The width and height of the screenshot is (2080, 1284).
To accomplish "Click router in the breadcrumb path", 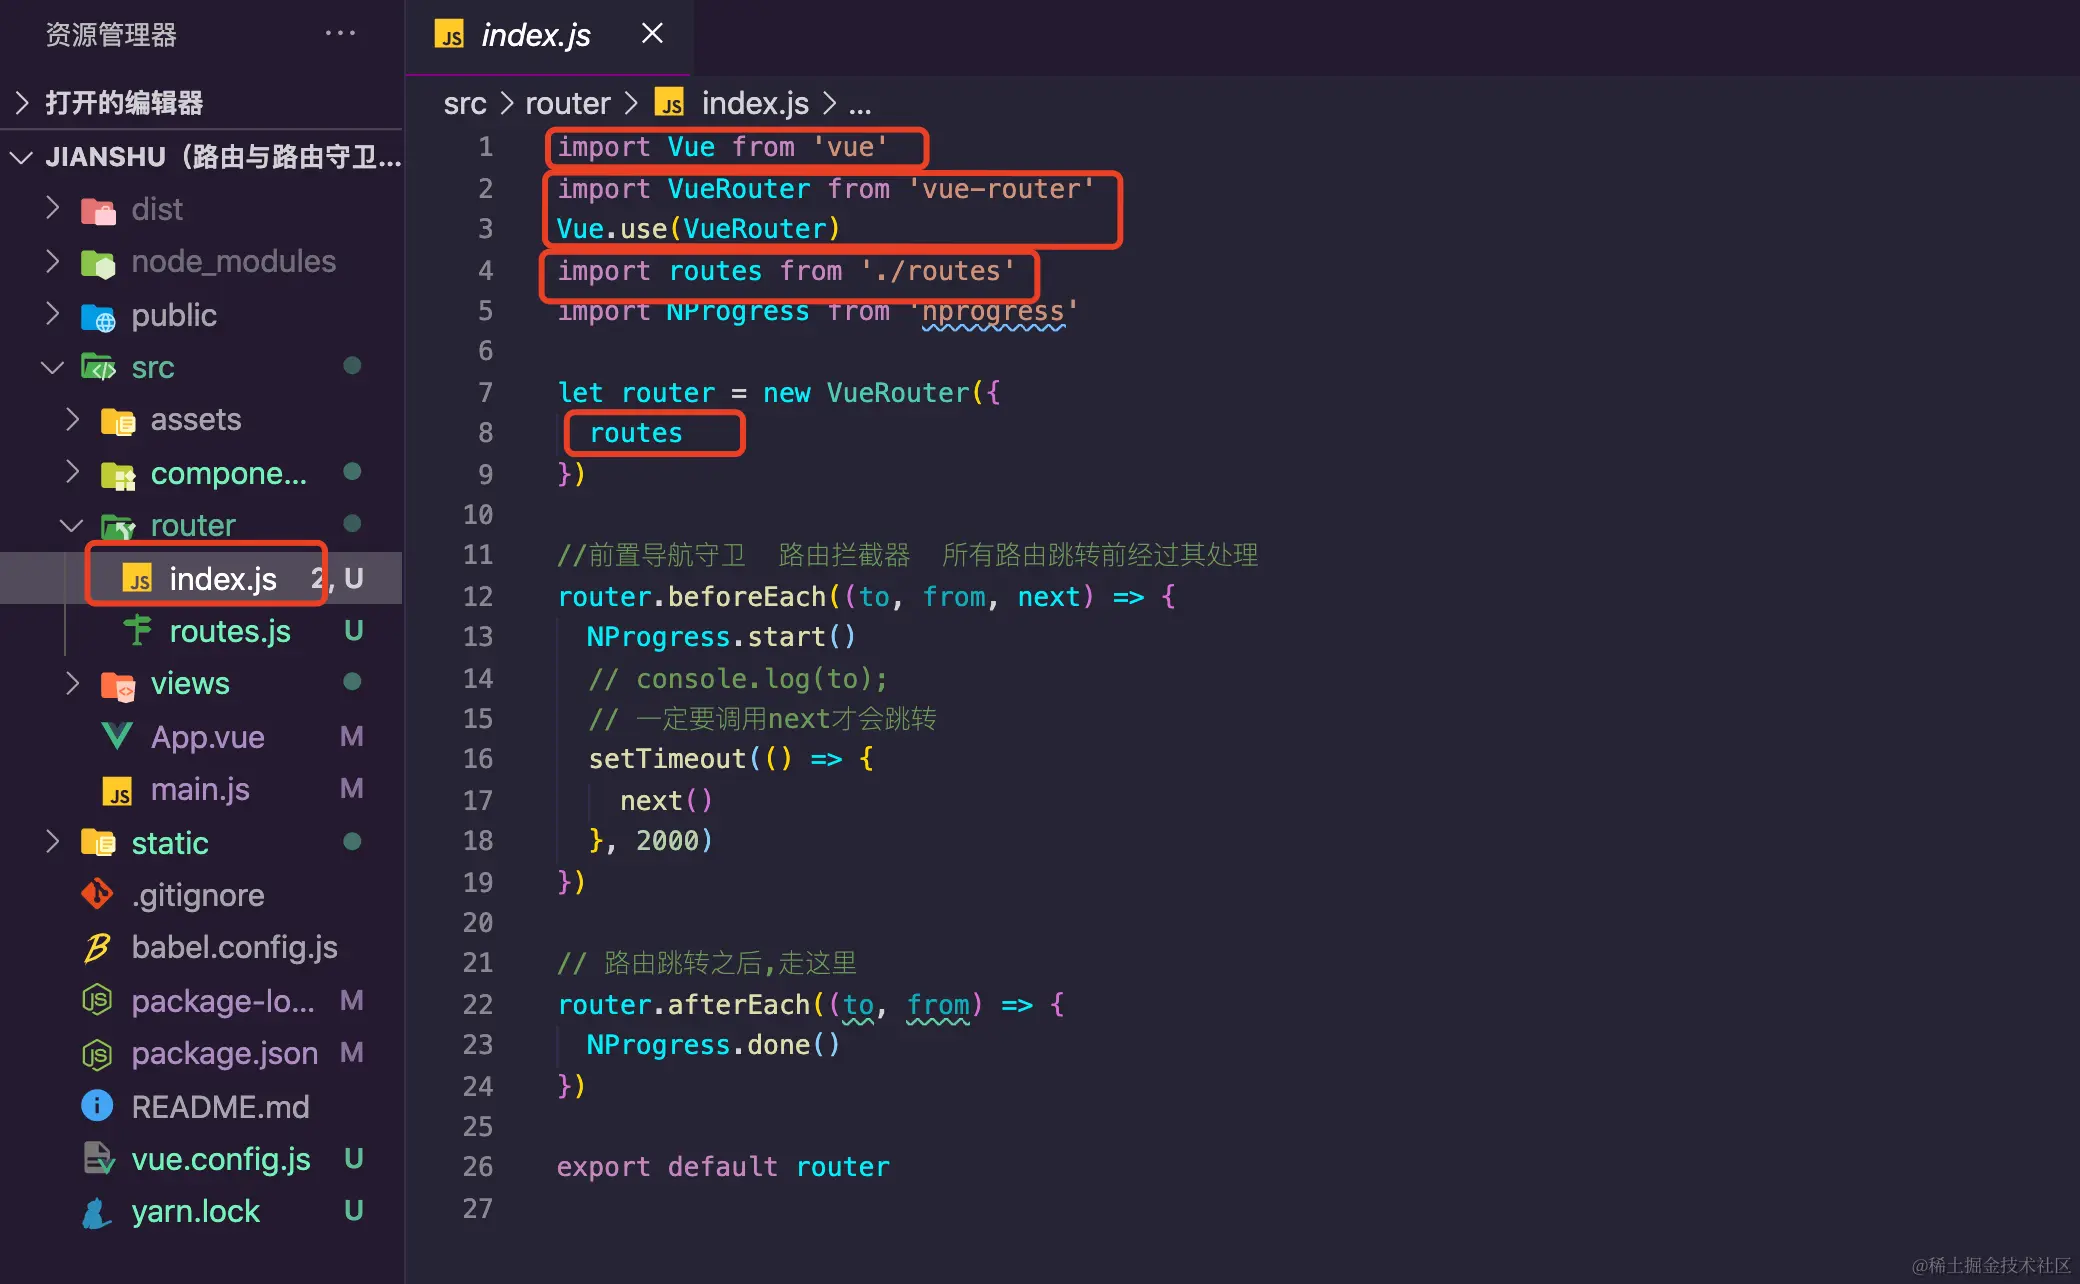I will [567, 103].
